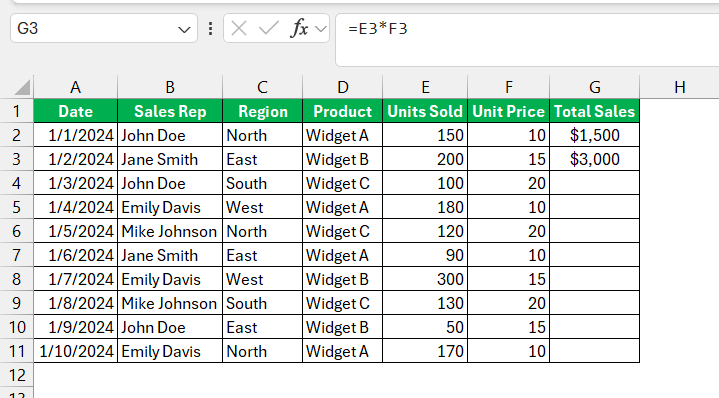Confirm entry with the checkmark icon
Viewport: 719px width, 398px height.
[x=269, y=29]
